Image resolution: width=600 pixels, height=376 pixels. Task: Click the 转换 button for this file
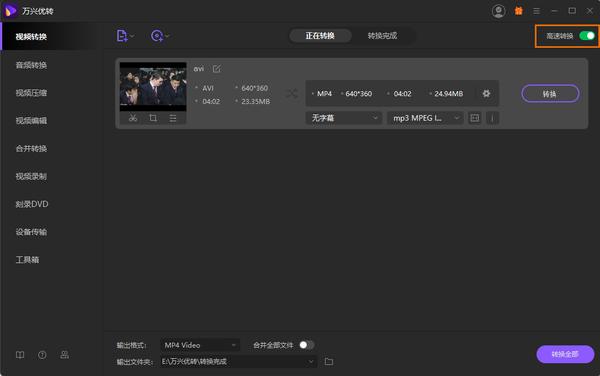550,94
